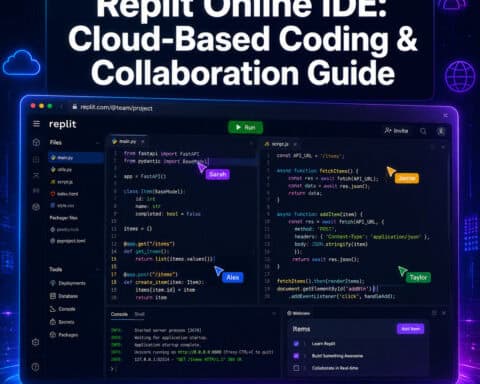Click the Packager files section label

point(63,218)
